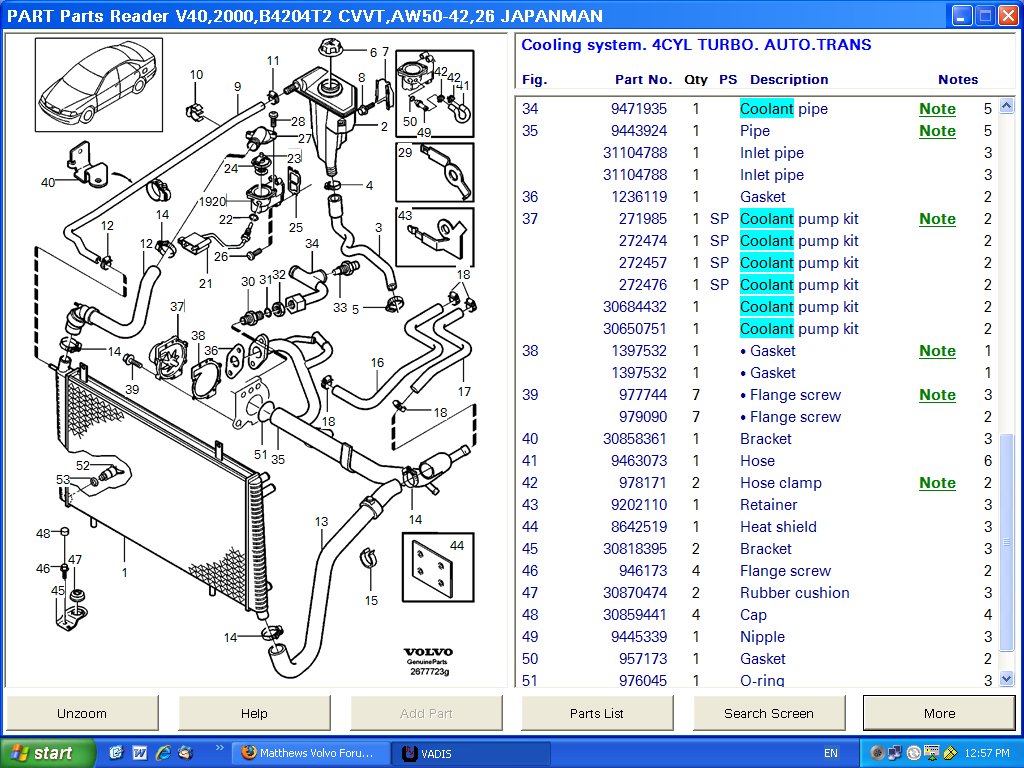The image size is (1024, 768).
Task: Switch to the VADIS taskbar window
Action: 466,751
